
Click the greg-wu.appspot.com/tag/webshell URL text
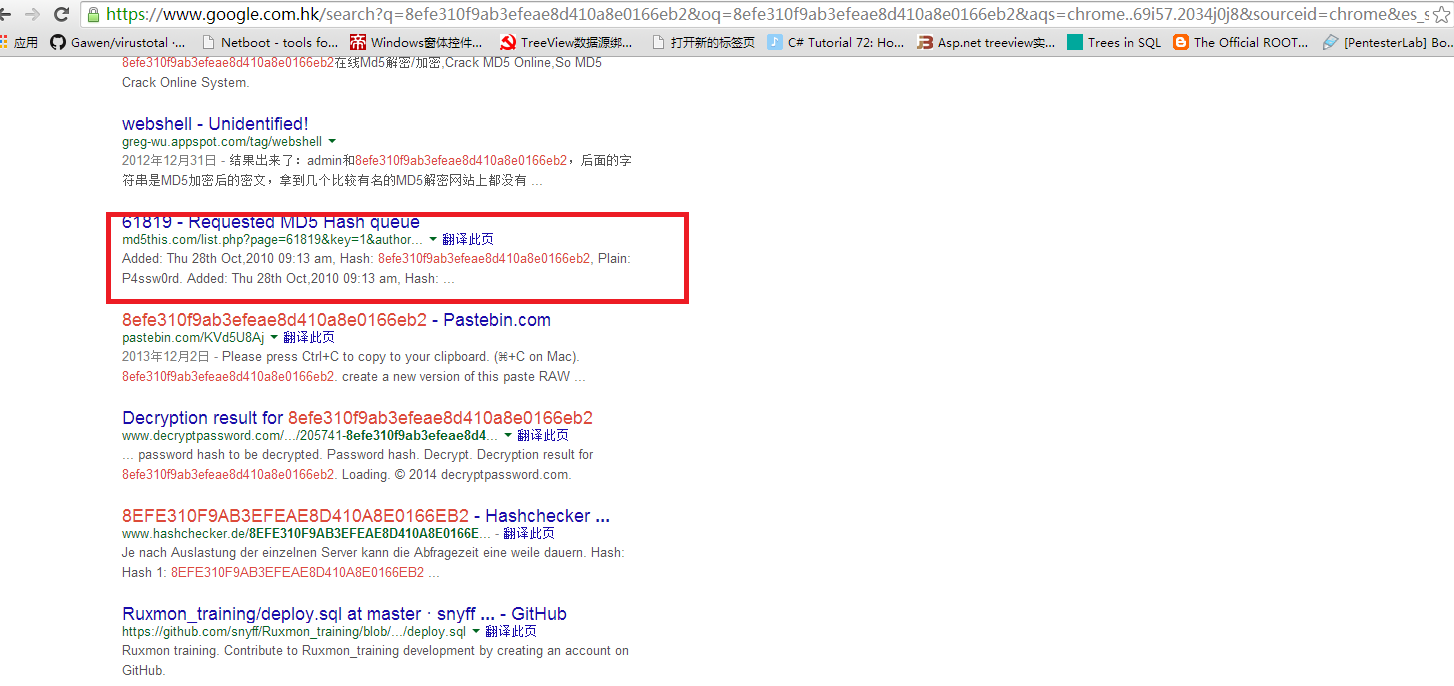pos(222,142)
